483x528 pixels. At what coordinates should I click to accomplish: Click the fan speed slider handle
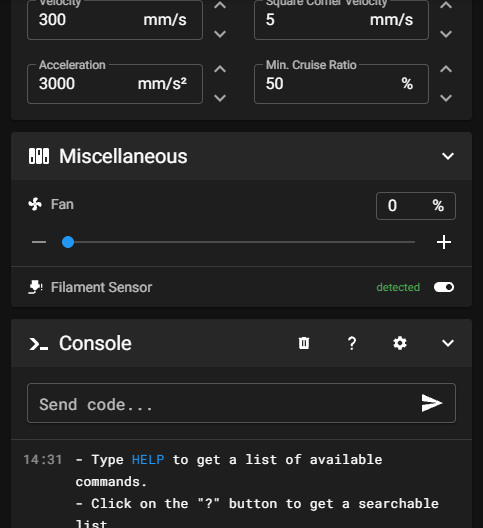(68, 242)
